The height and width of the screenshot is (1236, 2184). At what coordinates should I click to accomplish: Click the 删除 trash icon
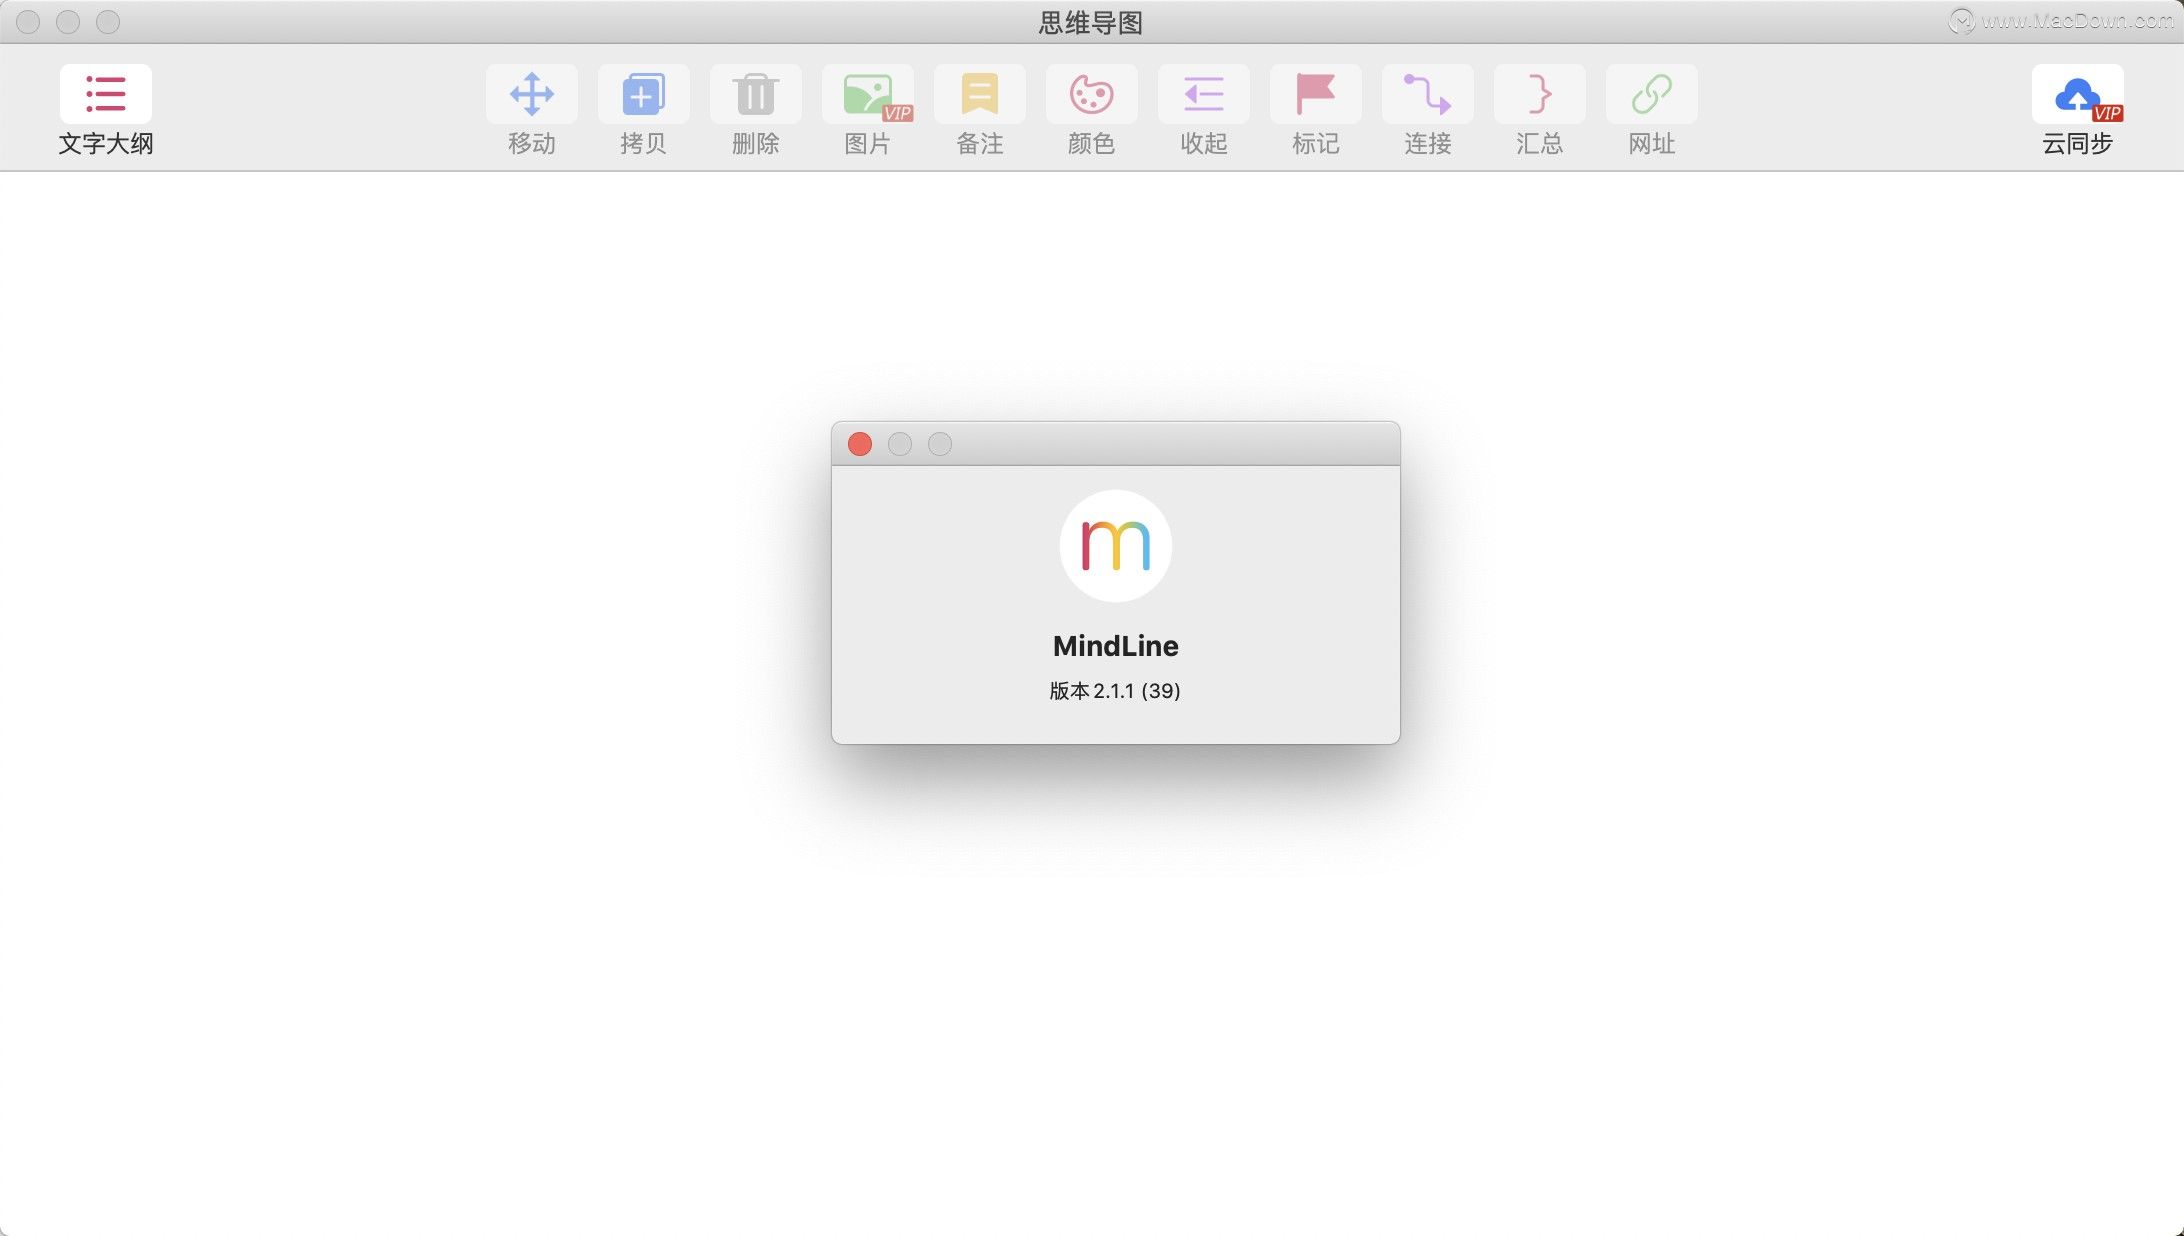[x=755, y=94]
